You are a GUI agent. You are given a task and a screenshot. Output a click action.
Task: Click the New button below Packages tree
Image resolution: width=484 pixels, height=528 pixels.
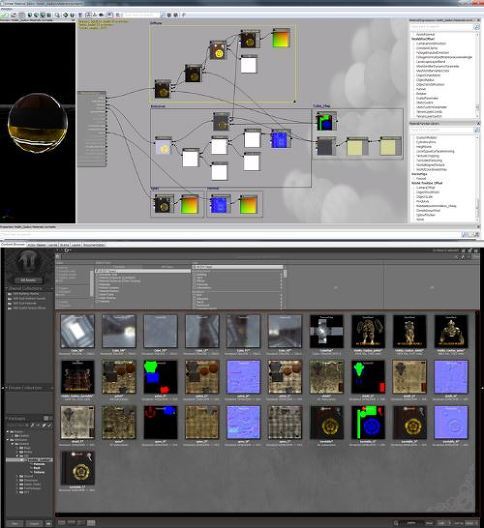pos(15,524)
